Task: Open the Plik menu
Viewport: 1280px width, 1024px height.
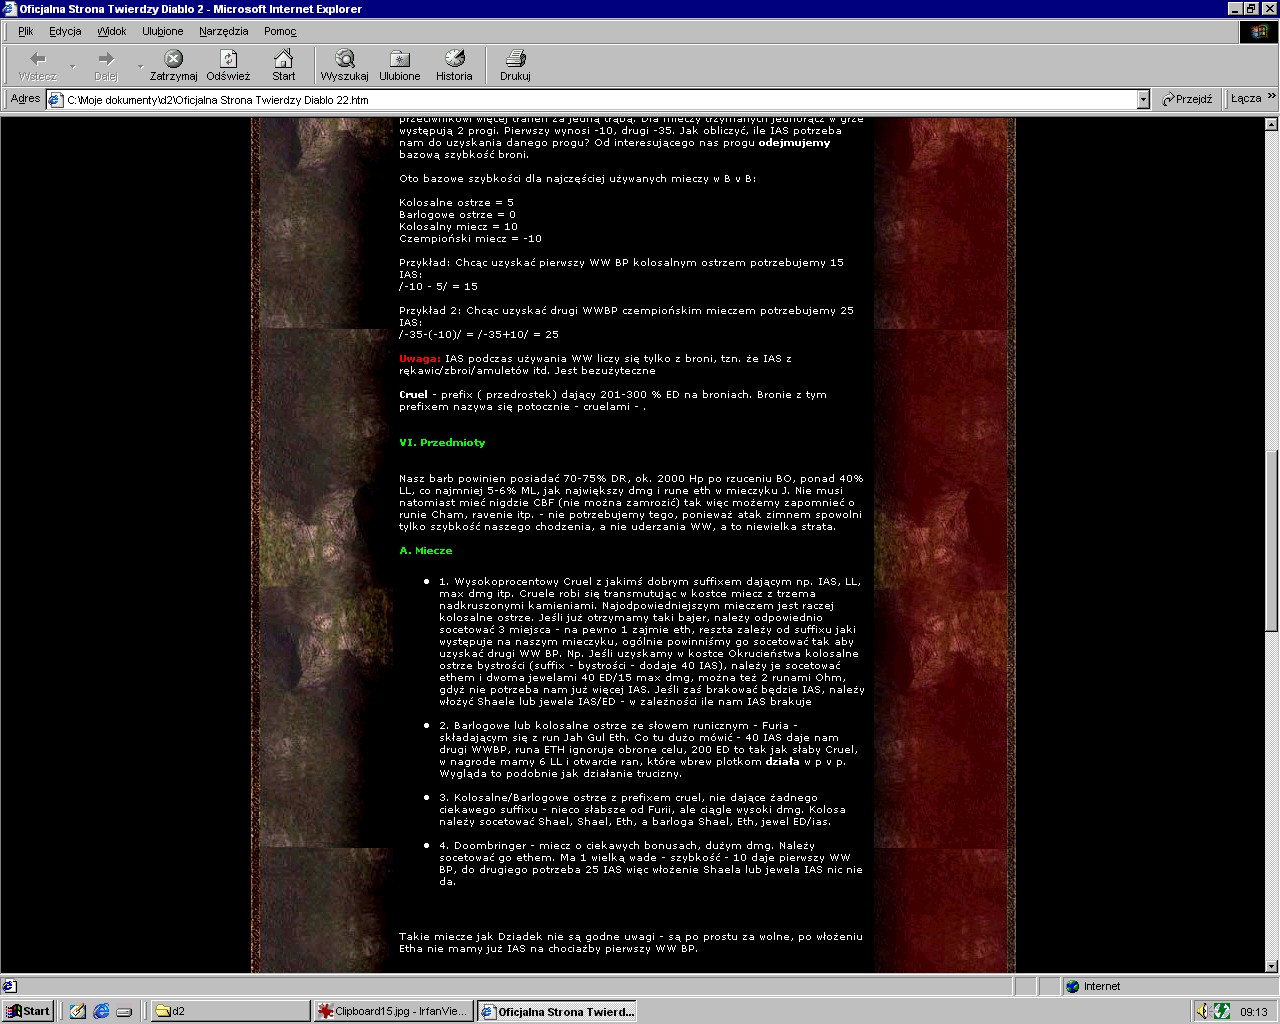Action: (x=26, y=31)
